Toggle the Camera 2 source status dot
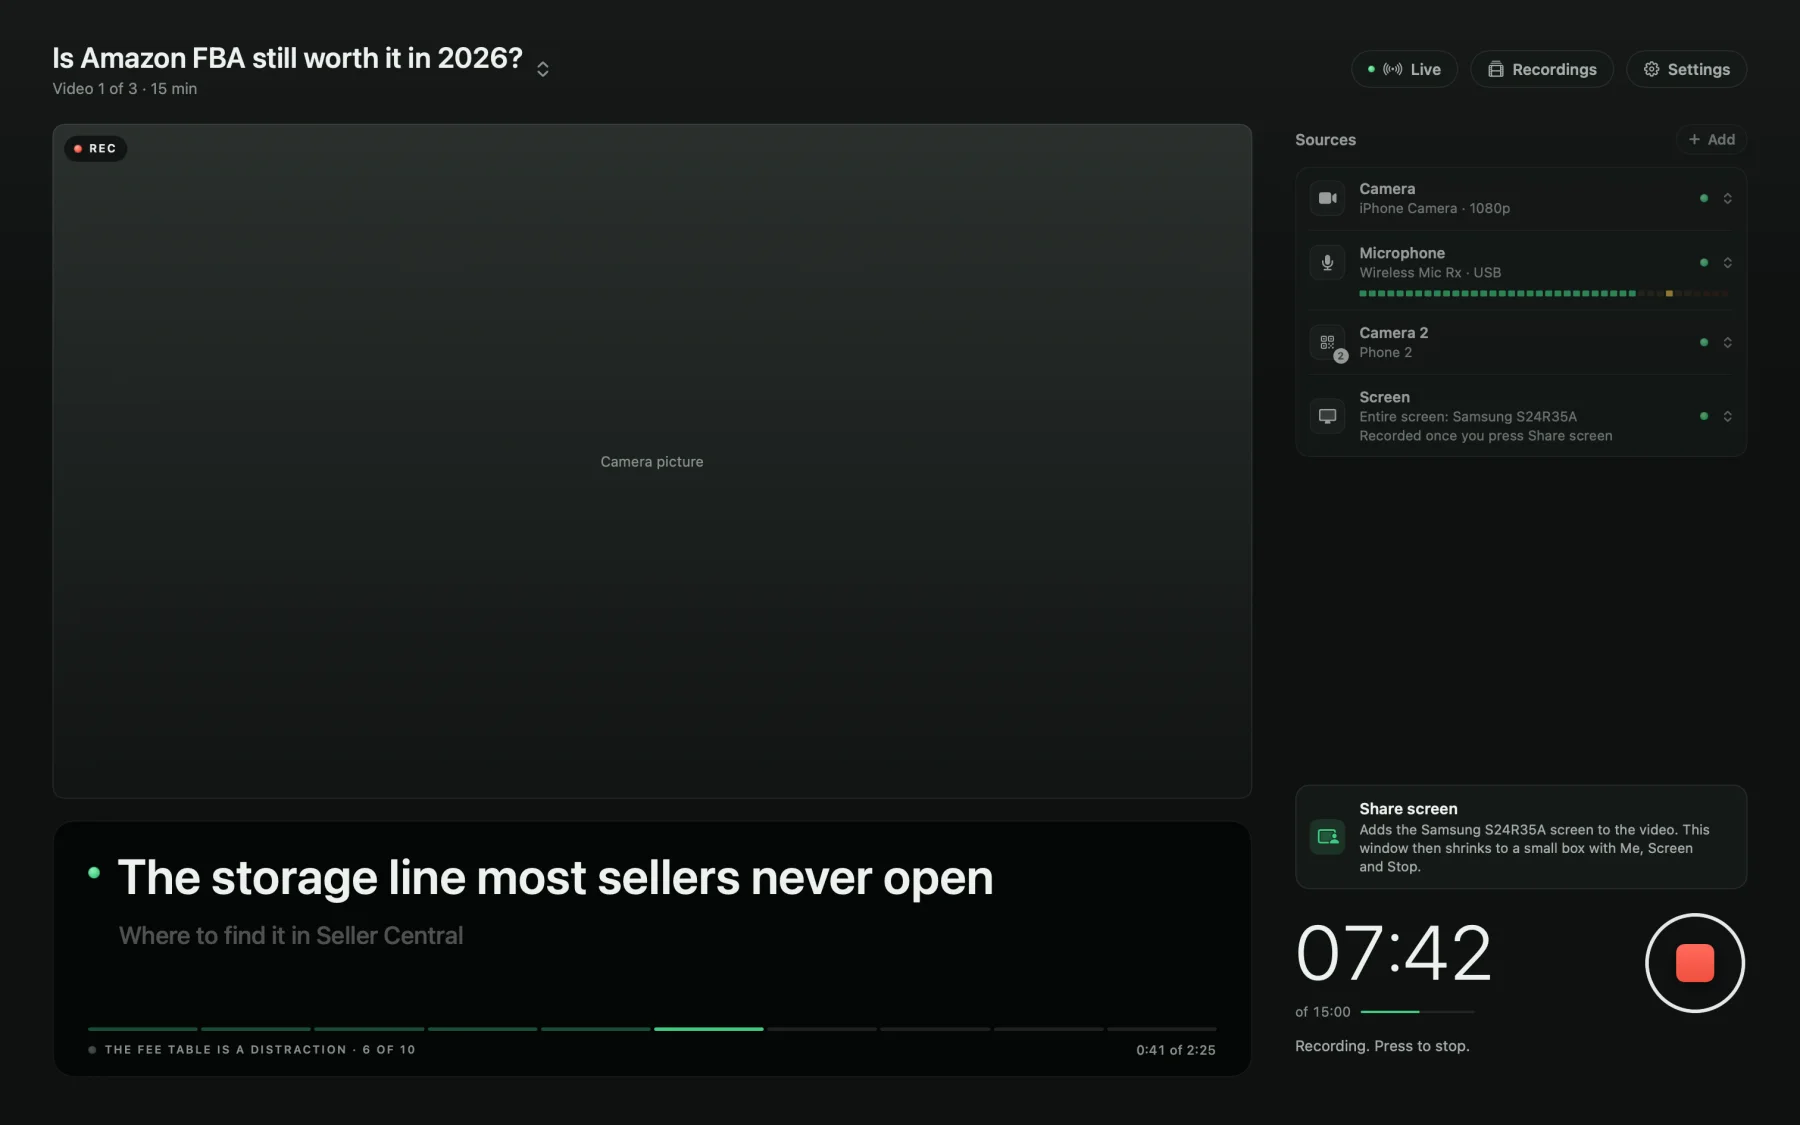Image resolution: width=1800 pixels, height=1125 pixels. tap(1704, 342)
